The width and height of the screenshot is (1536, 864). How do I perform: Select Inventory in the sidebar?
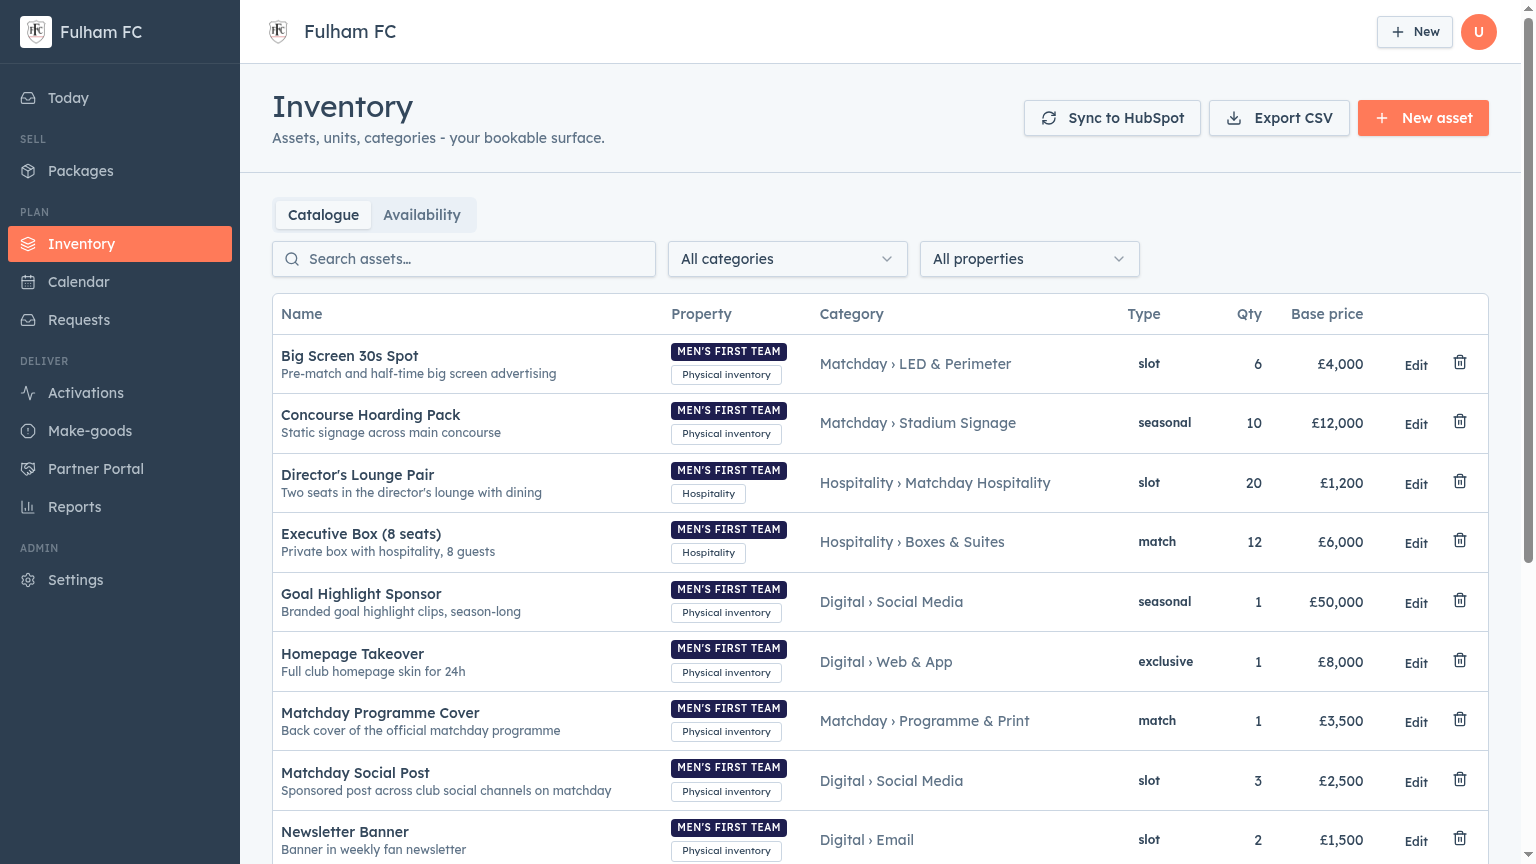pos(120,244)
